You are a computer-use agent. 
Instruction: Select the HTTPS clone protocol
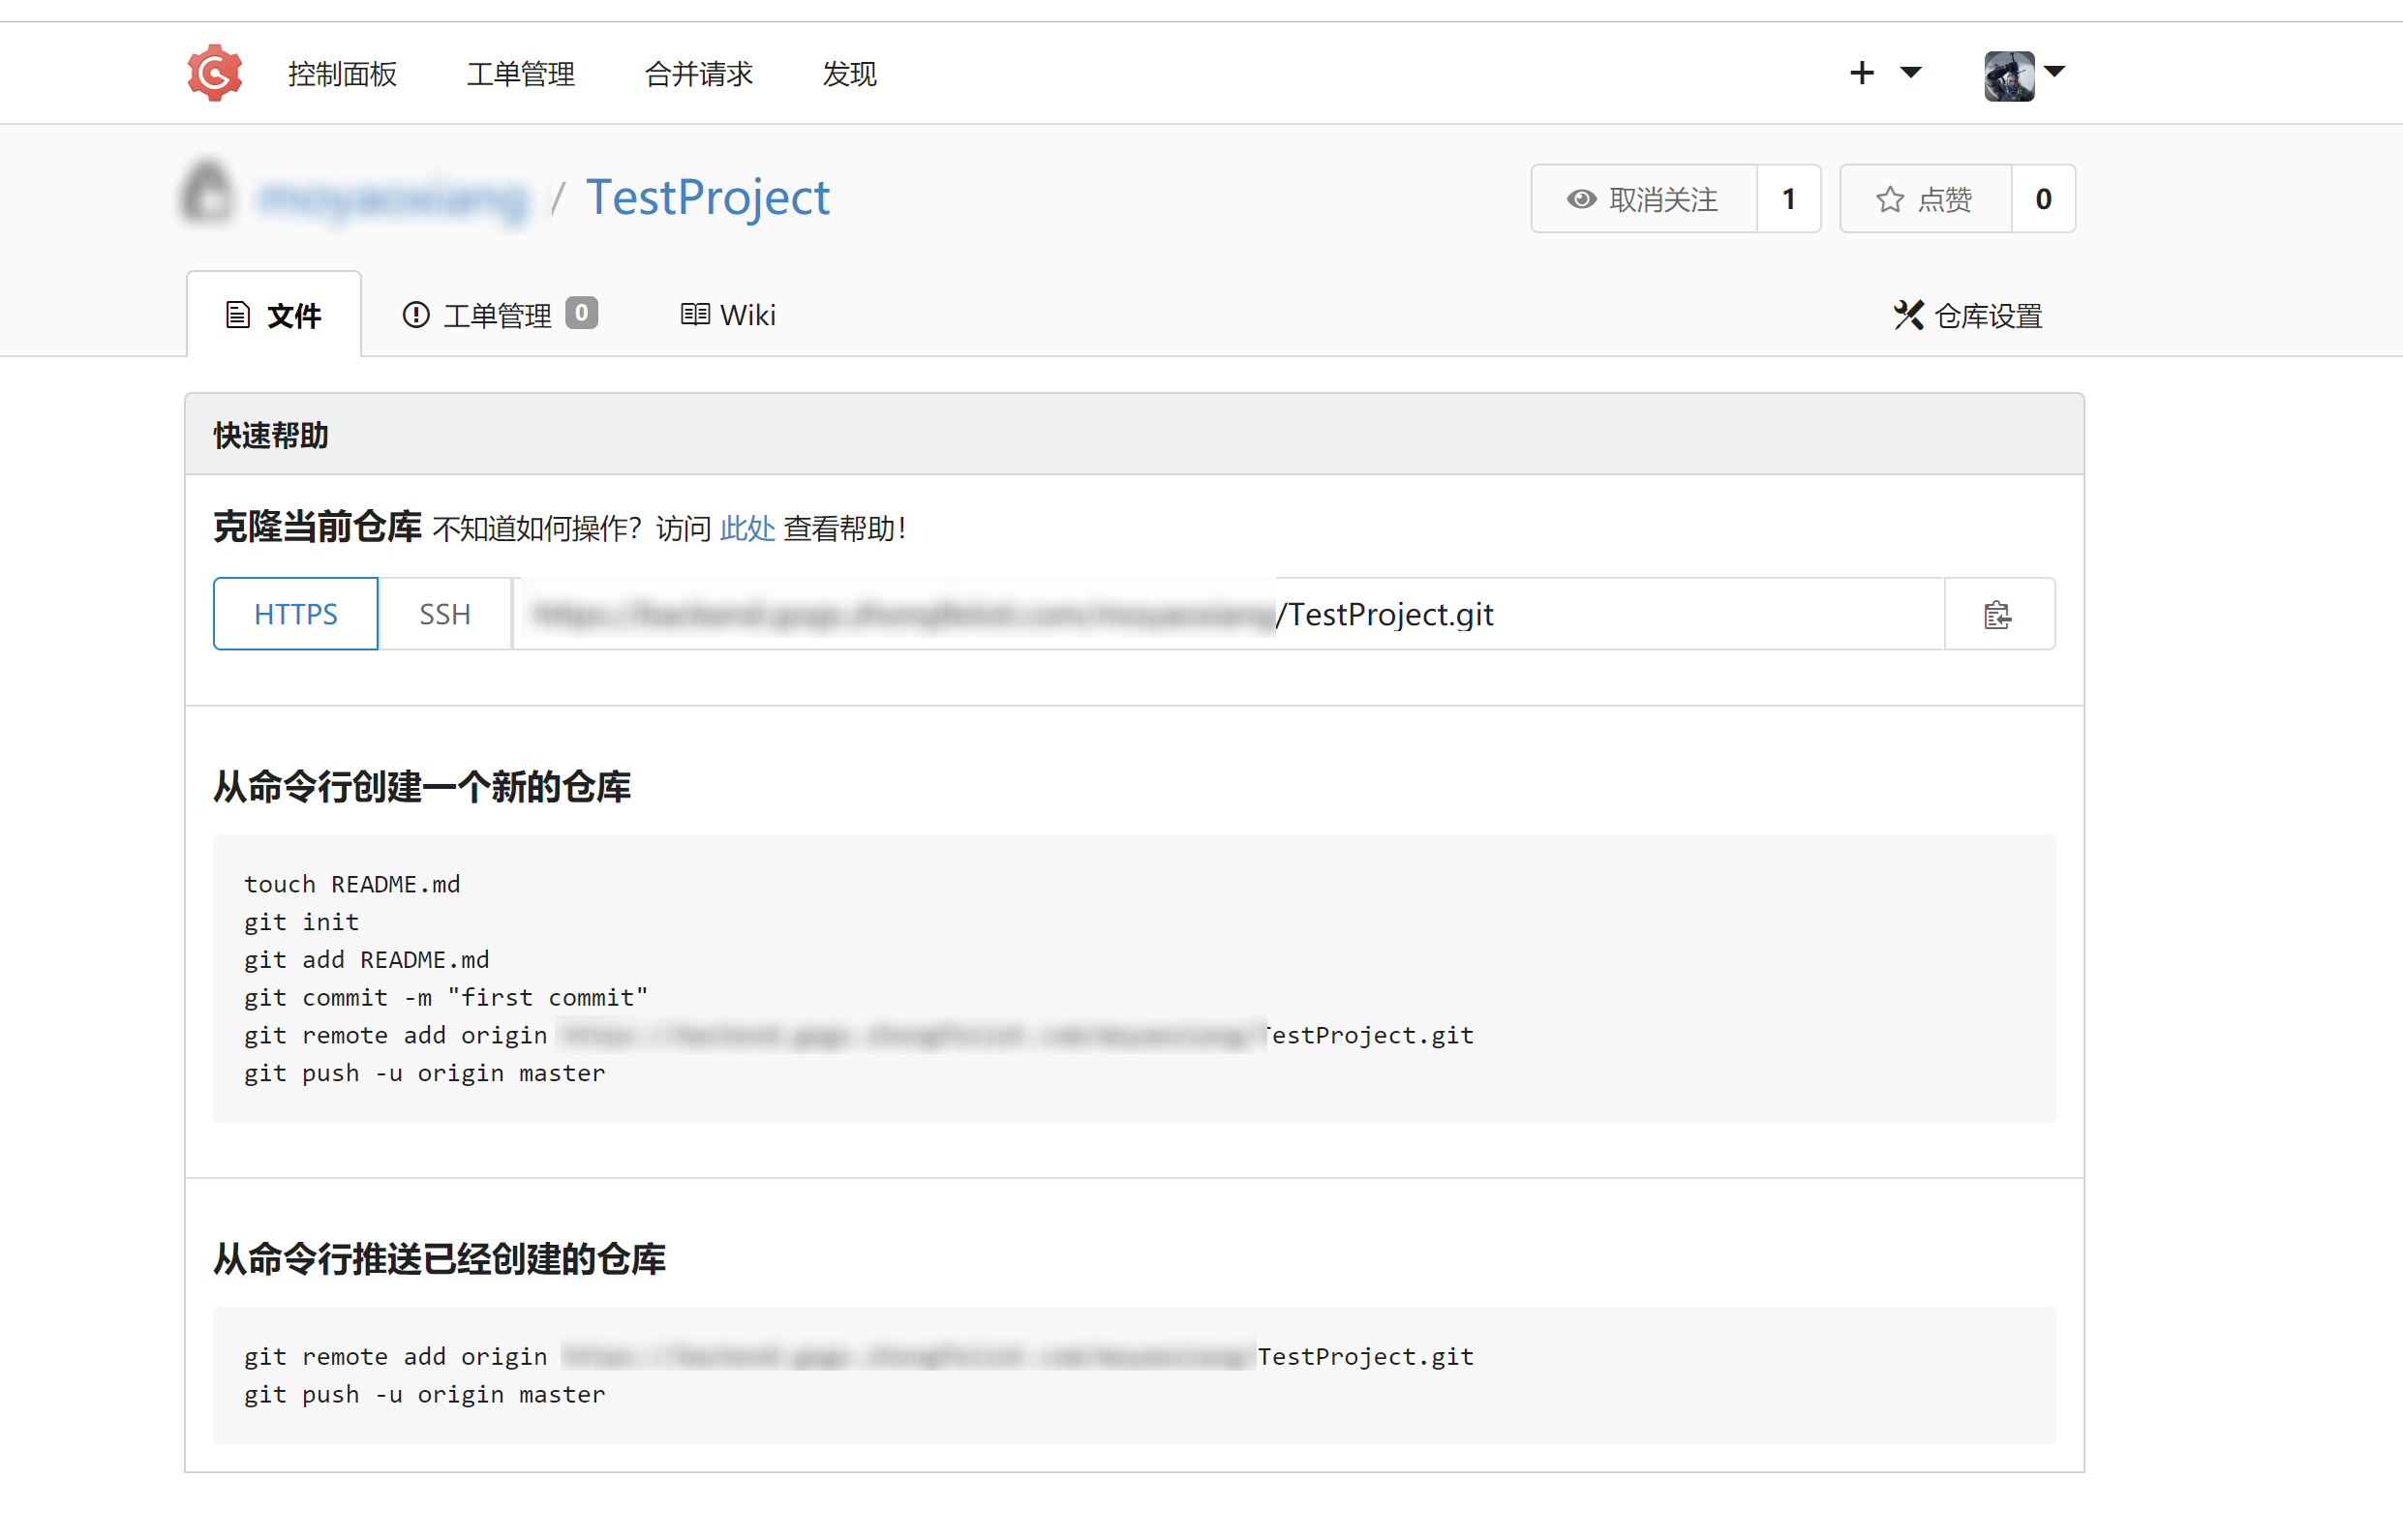pyautogui.click(x=295, y=614)
